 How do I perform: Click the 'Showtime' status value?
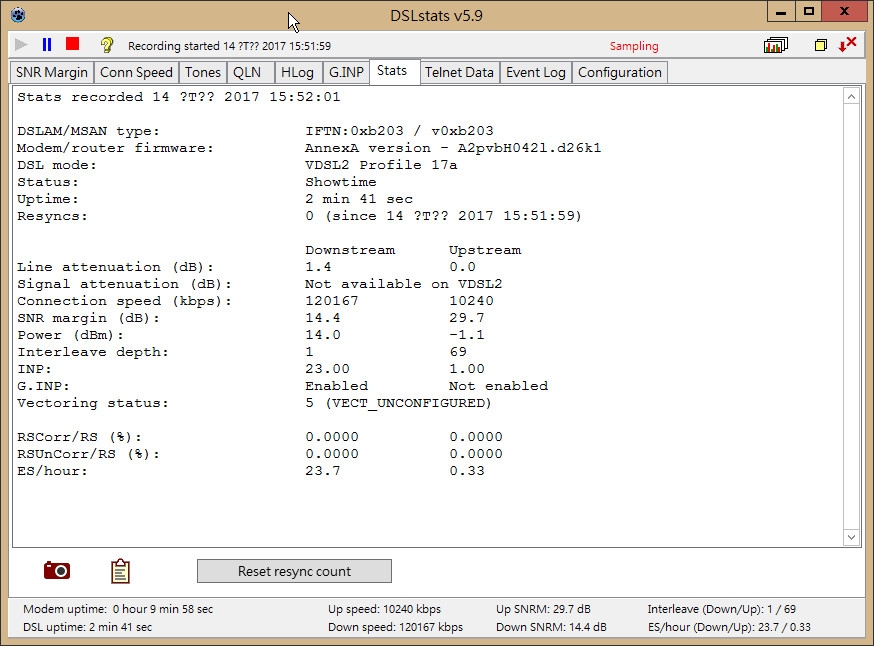[341, 182]
